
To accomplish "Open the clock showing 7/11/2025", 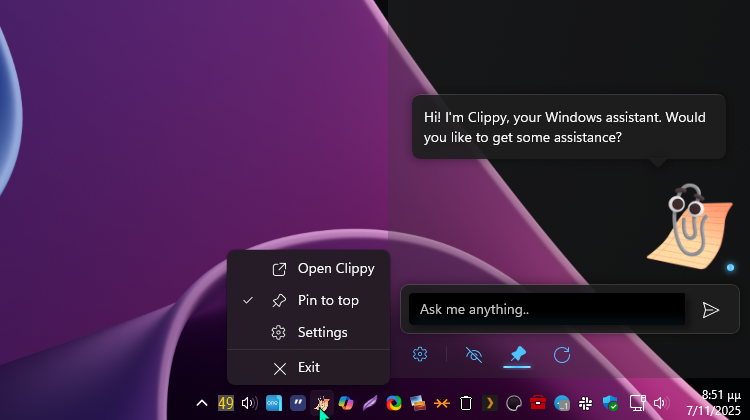I will pos(713,403).
